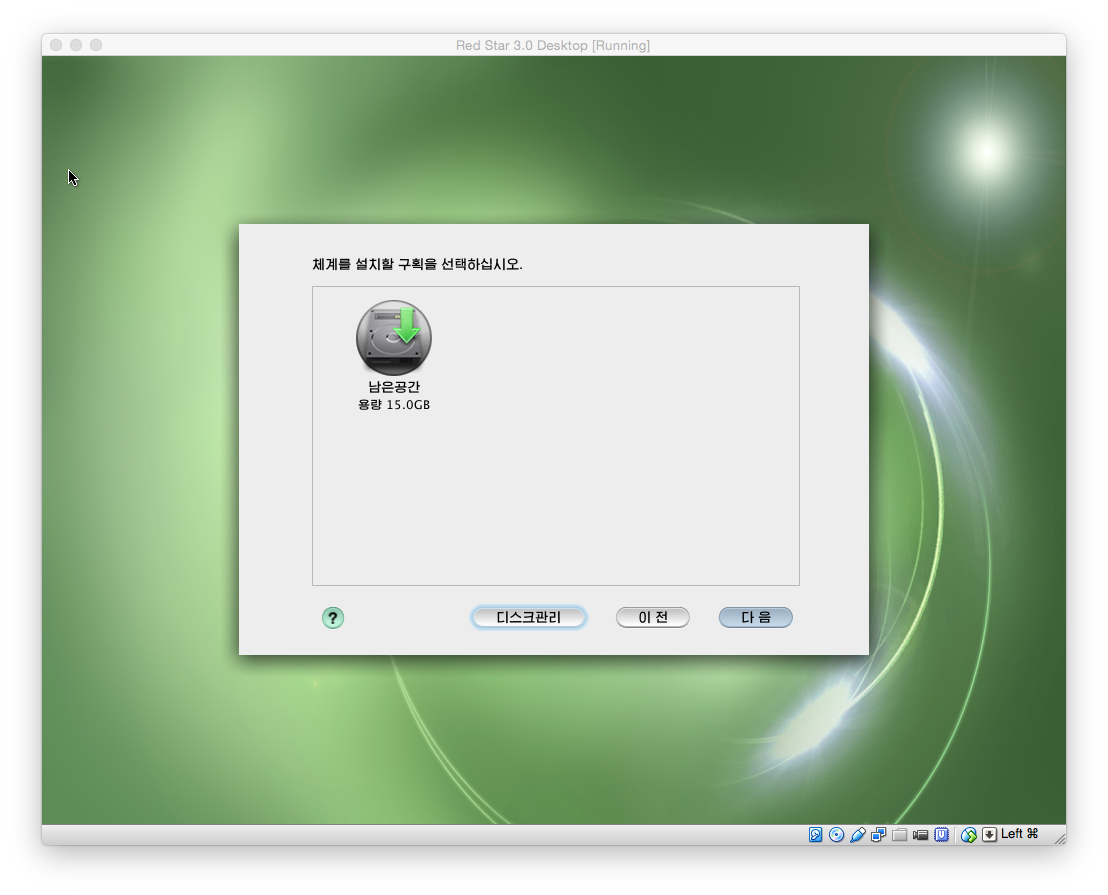This screenshot has height=895, width=1108.
Task: Click the optical CD drive status icon
Action: pyautogui.click(x=837, y=835)
